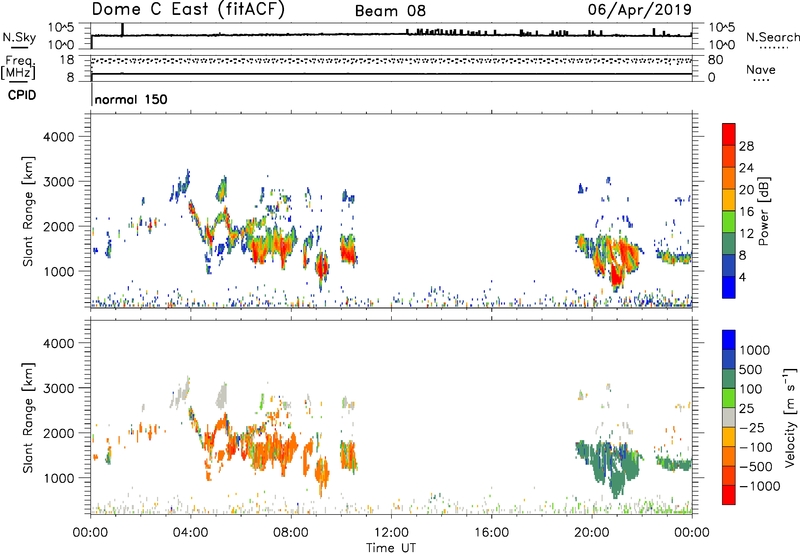Select the '80' Nave tick label
The width and height of the screenshot is (800, 554).
coord(715,60)
